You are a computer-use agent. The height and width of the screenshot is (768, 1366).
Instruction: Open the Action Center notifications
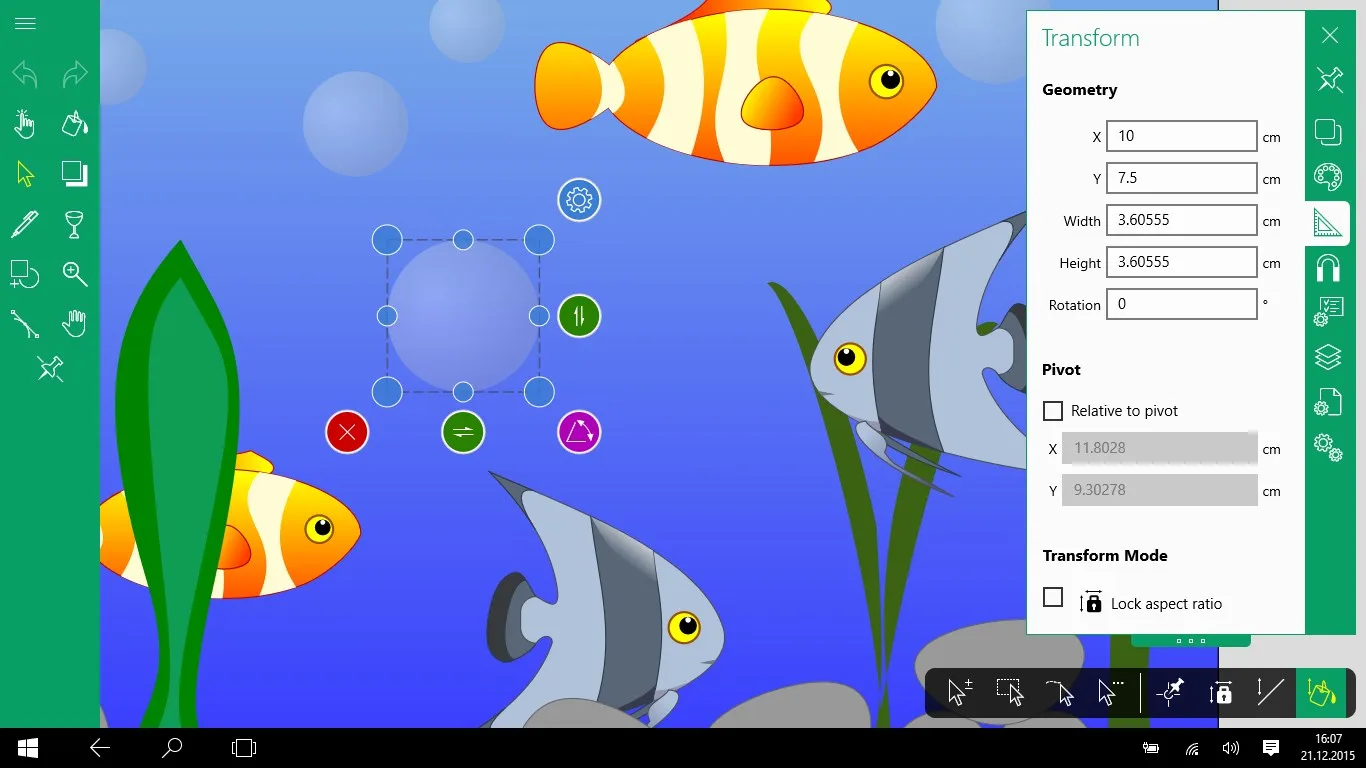coord(1271,747)
